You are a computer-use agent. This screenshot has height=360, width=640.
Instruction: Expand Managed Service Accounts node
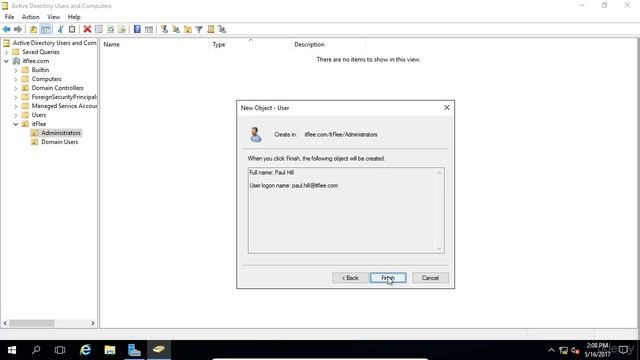click(16, 106)
